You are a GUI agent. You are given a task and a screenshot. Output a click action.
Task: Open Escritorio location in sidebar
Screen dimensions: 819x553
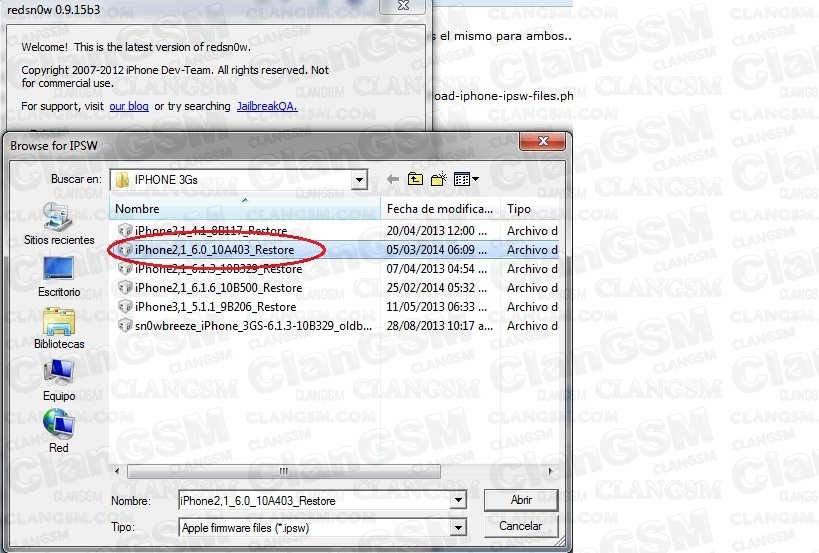click(59, 277)
